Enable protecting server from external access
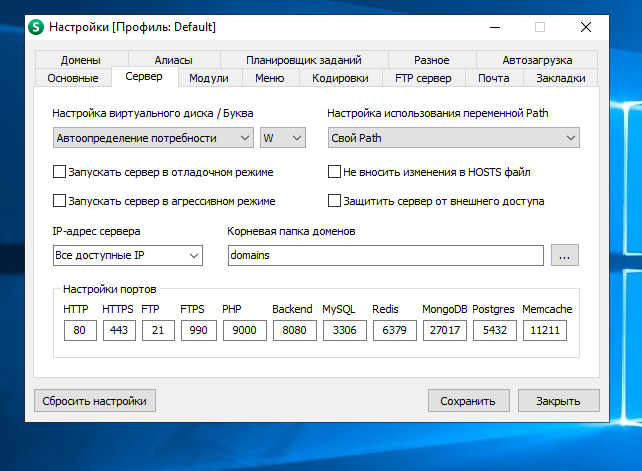 (335, 200)
